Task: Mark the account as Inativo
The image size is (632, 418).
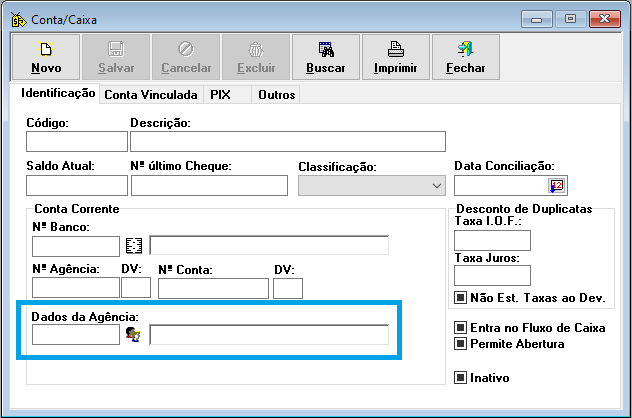Action: (461, 378)
